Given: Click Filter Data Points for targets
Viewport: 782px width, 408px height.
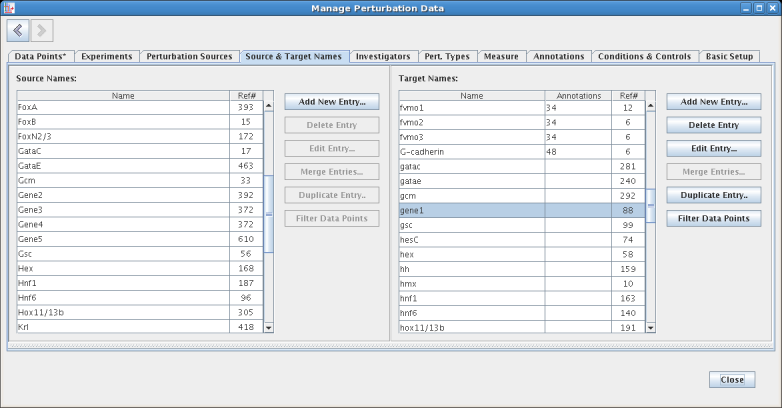Looking at the screenshot, I should pyautogui.click(x=714, y=218).
